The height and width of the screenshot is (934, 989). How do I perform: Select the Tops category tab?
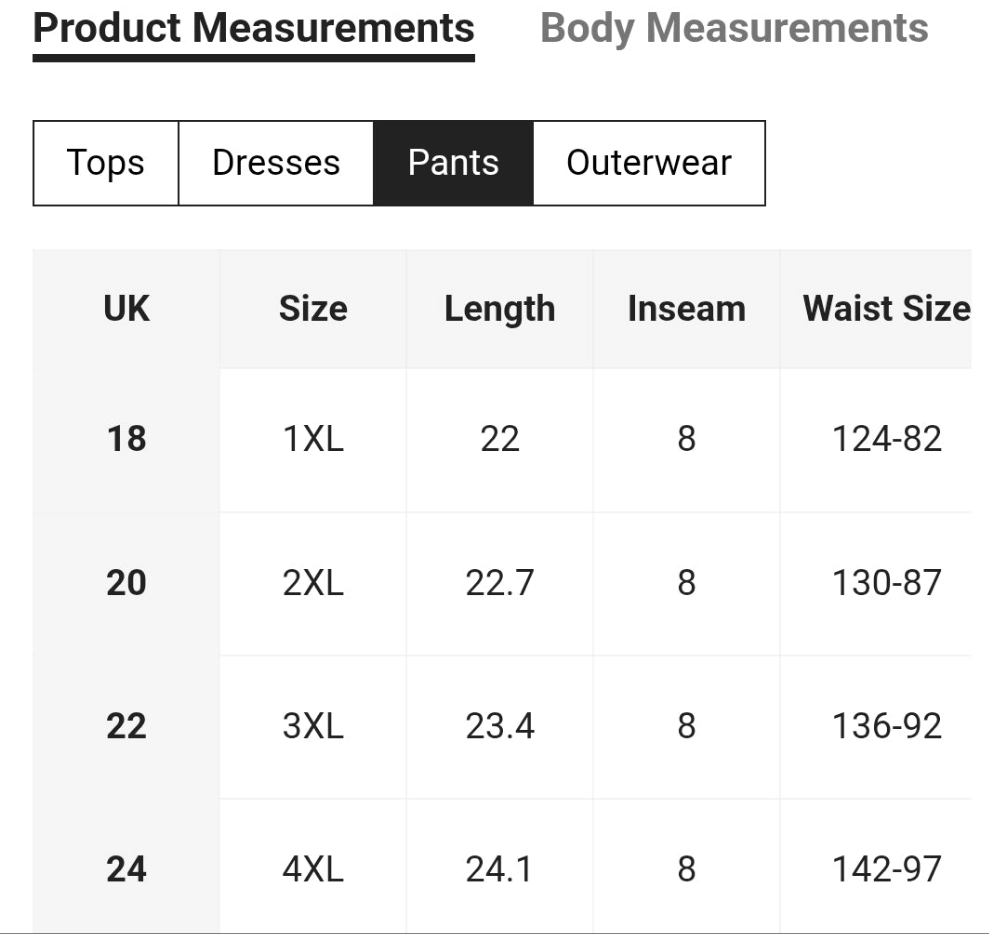[106, 163]
